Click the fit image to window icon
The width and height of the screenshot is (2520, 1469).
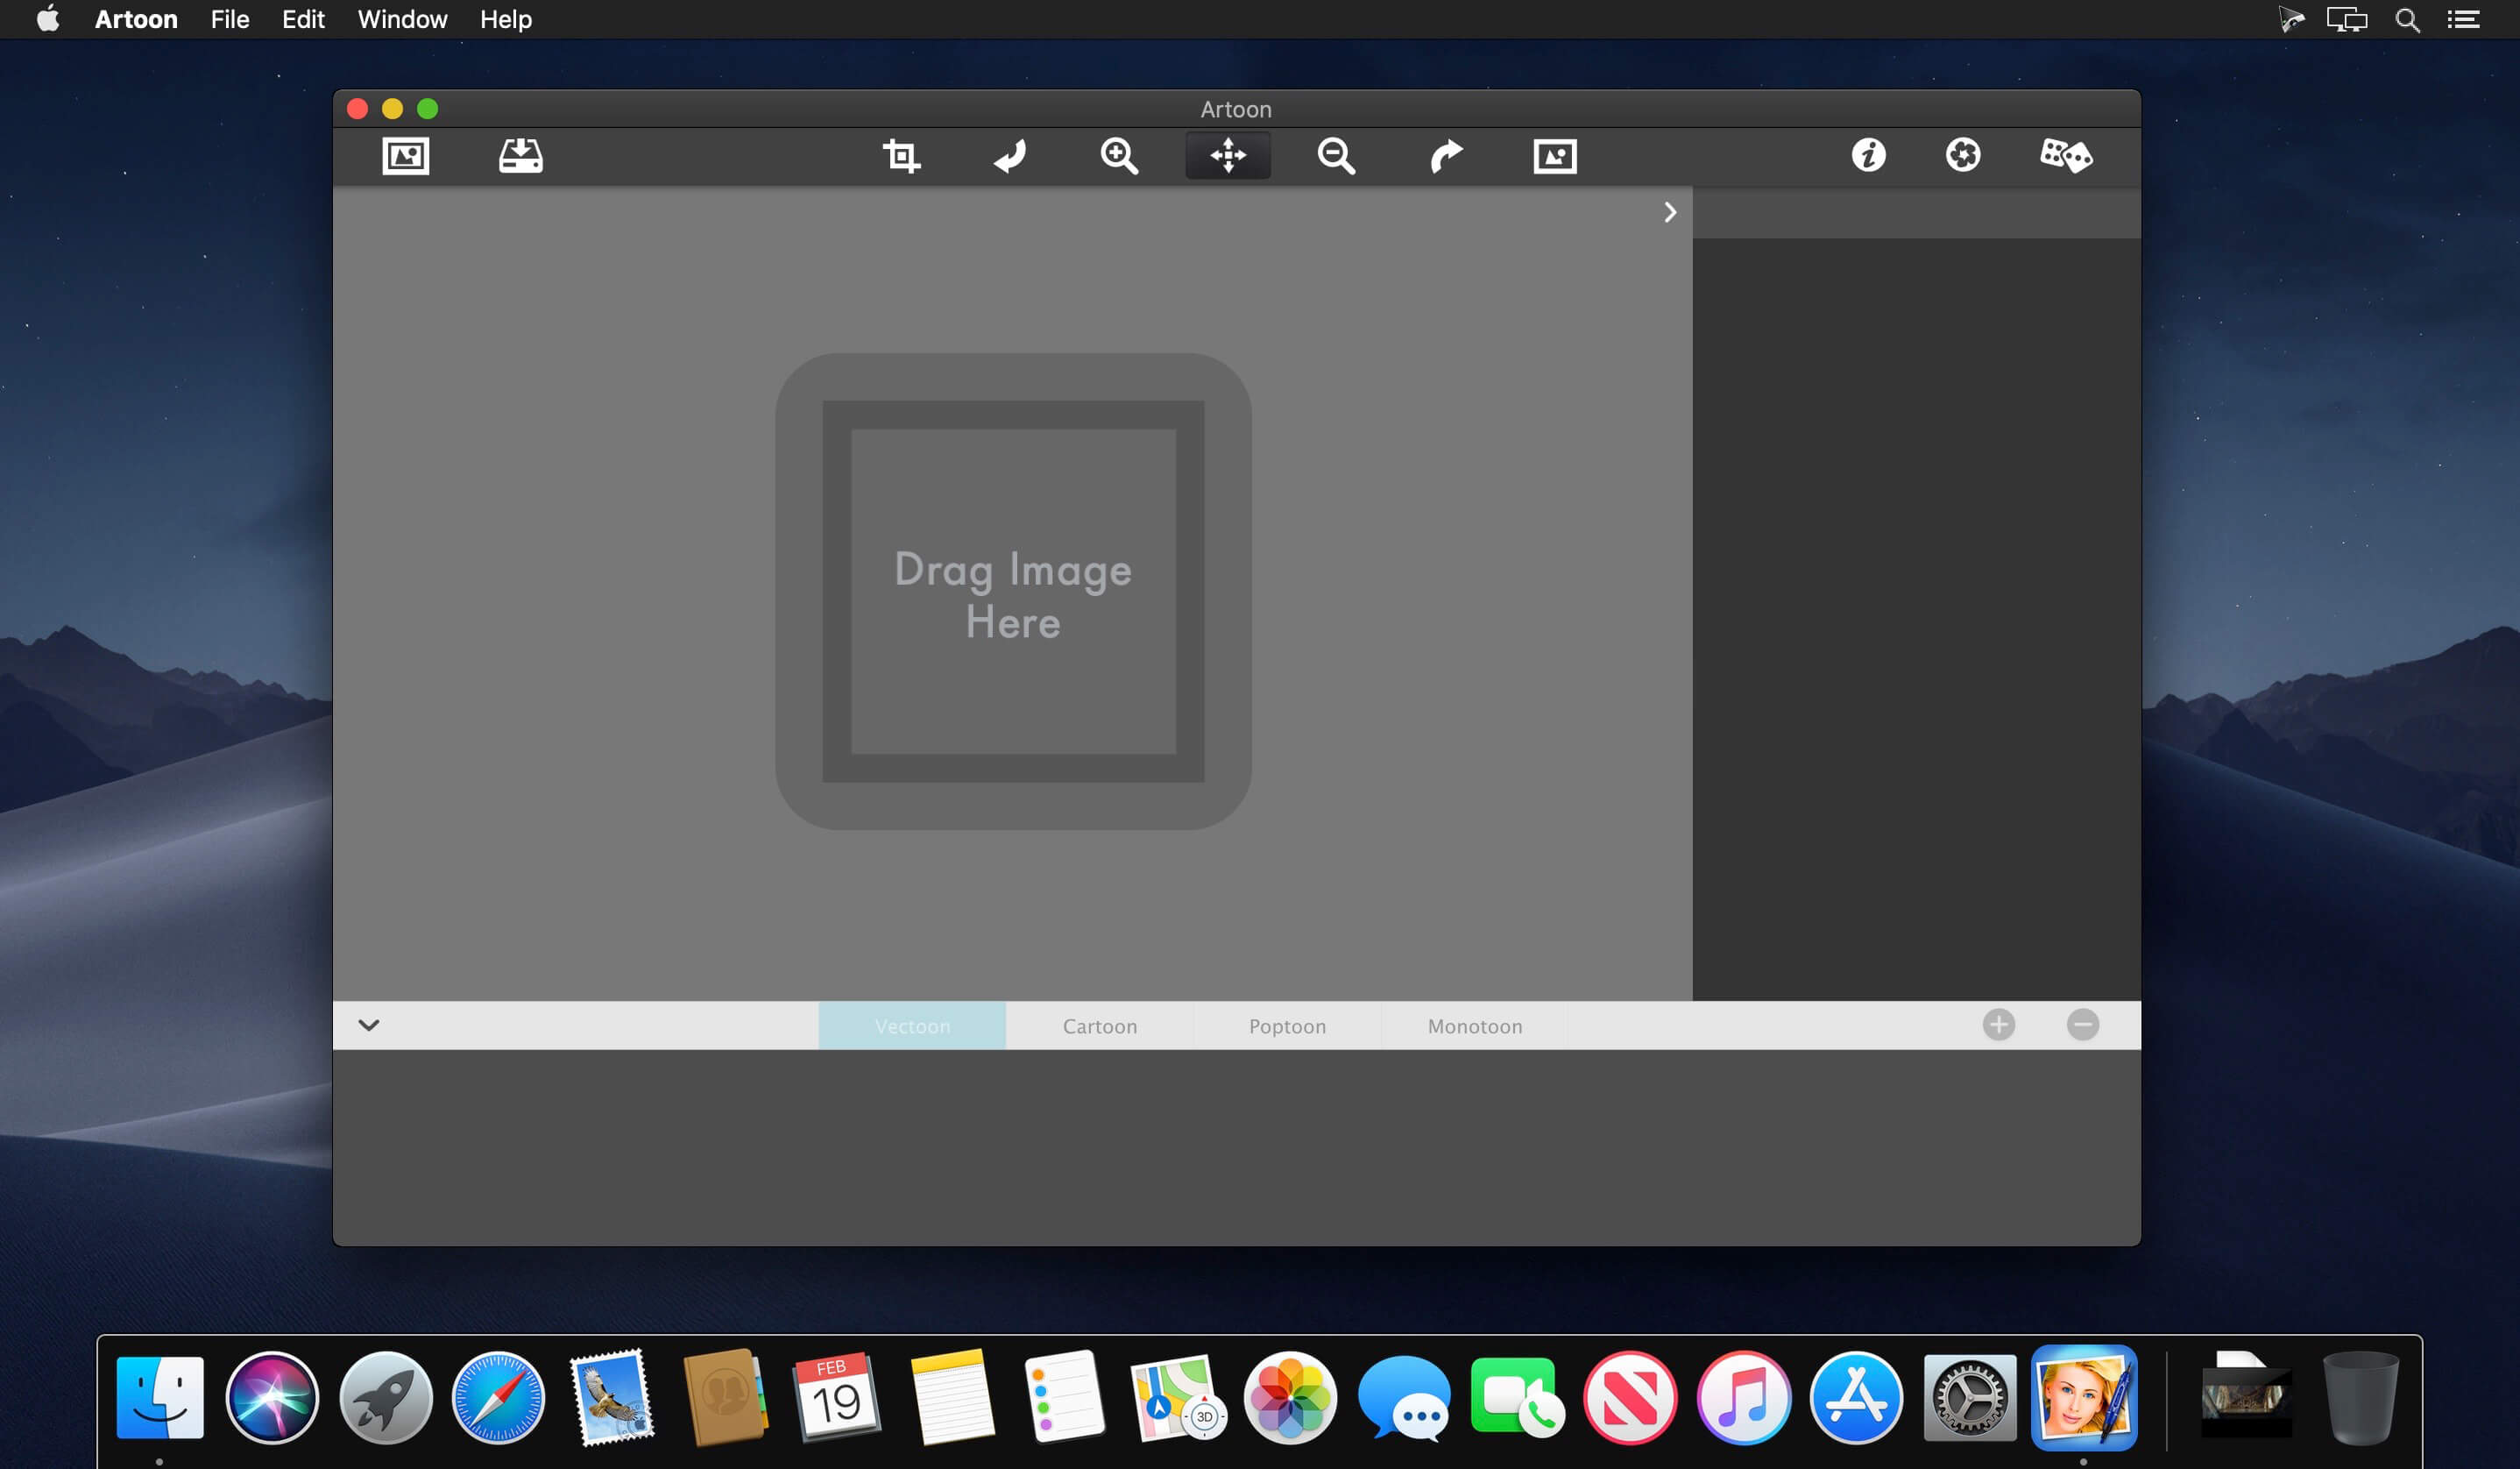pos(1554,156)
